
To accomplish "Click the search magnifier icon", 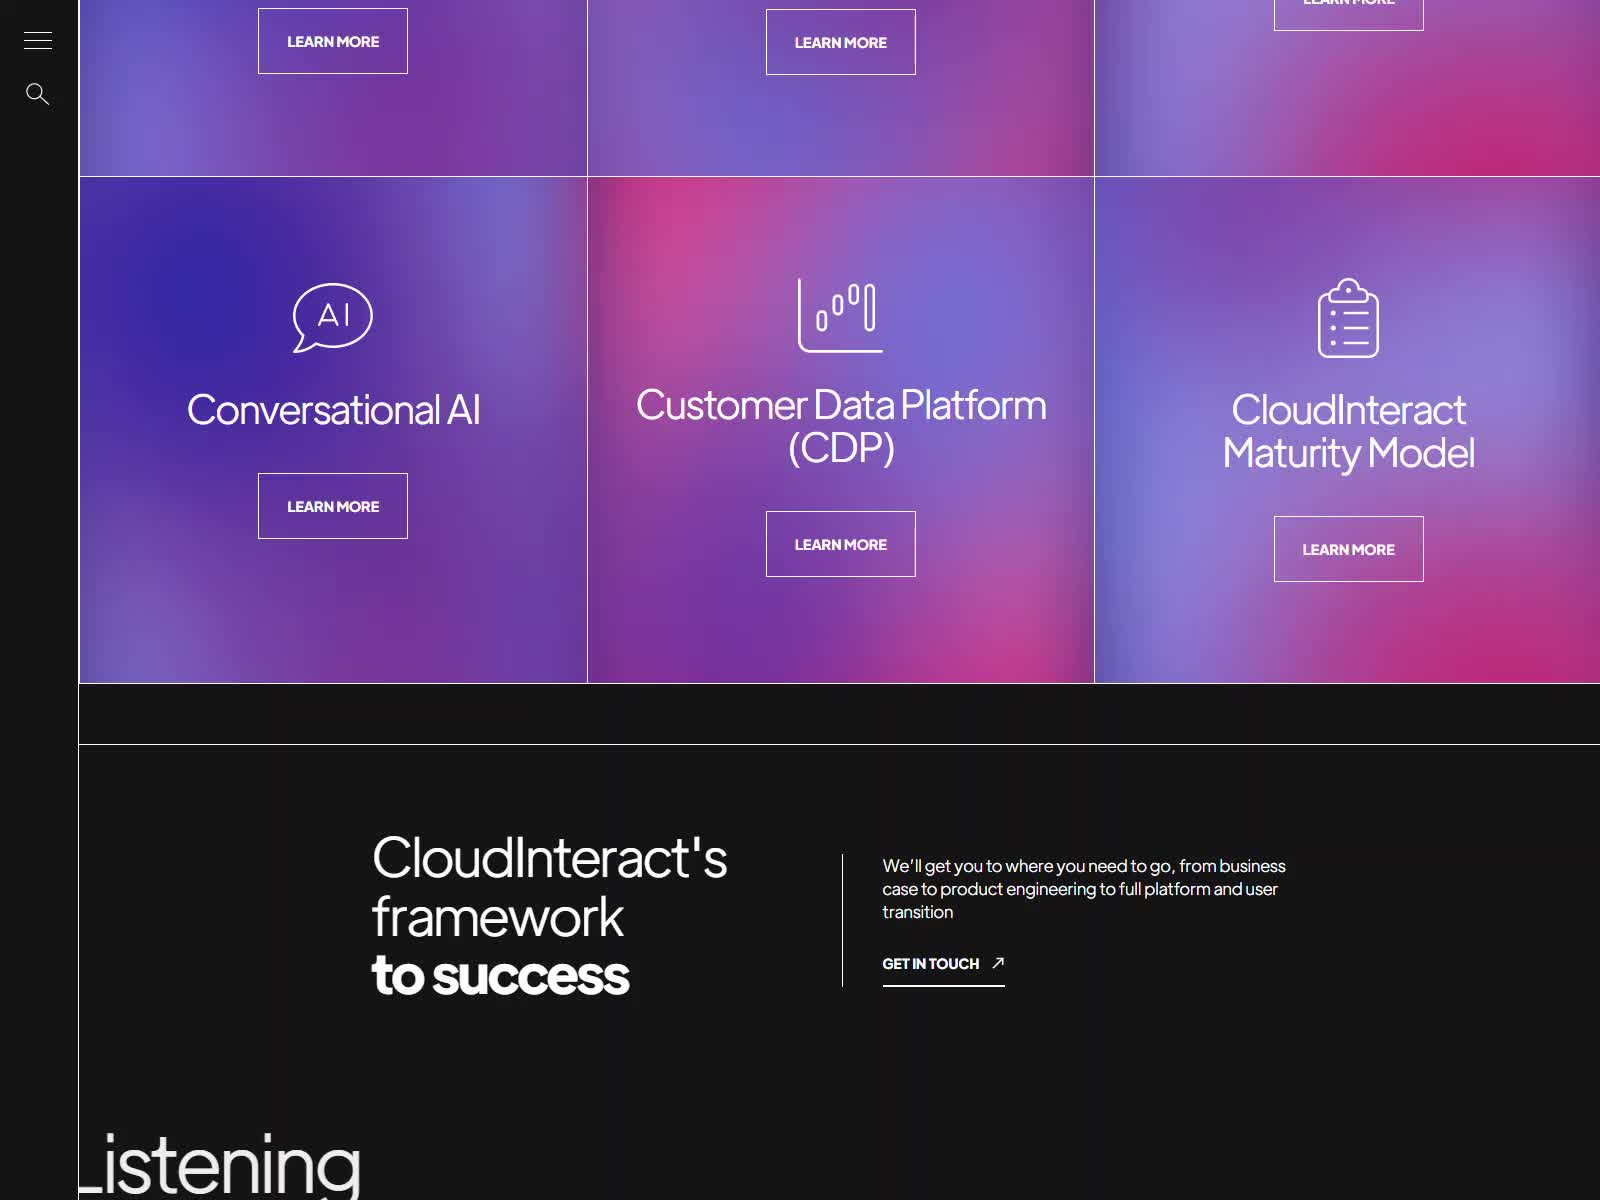I will (x=38, y=94).
